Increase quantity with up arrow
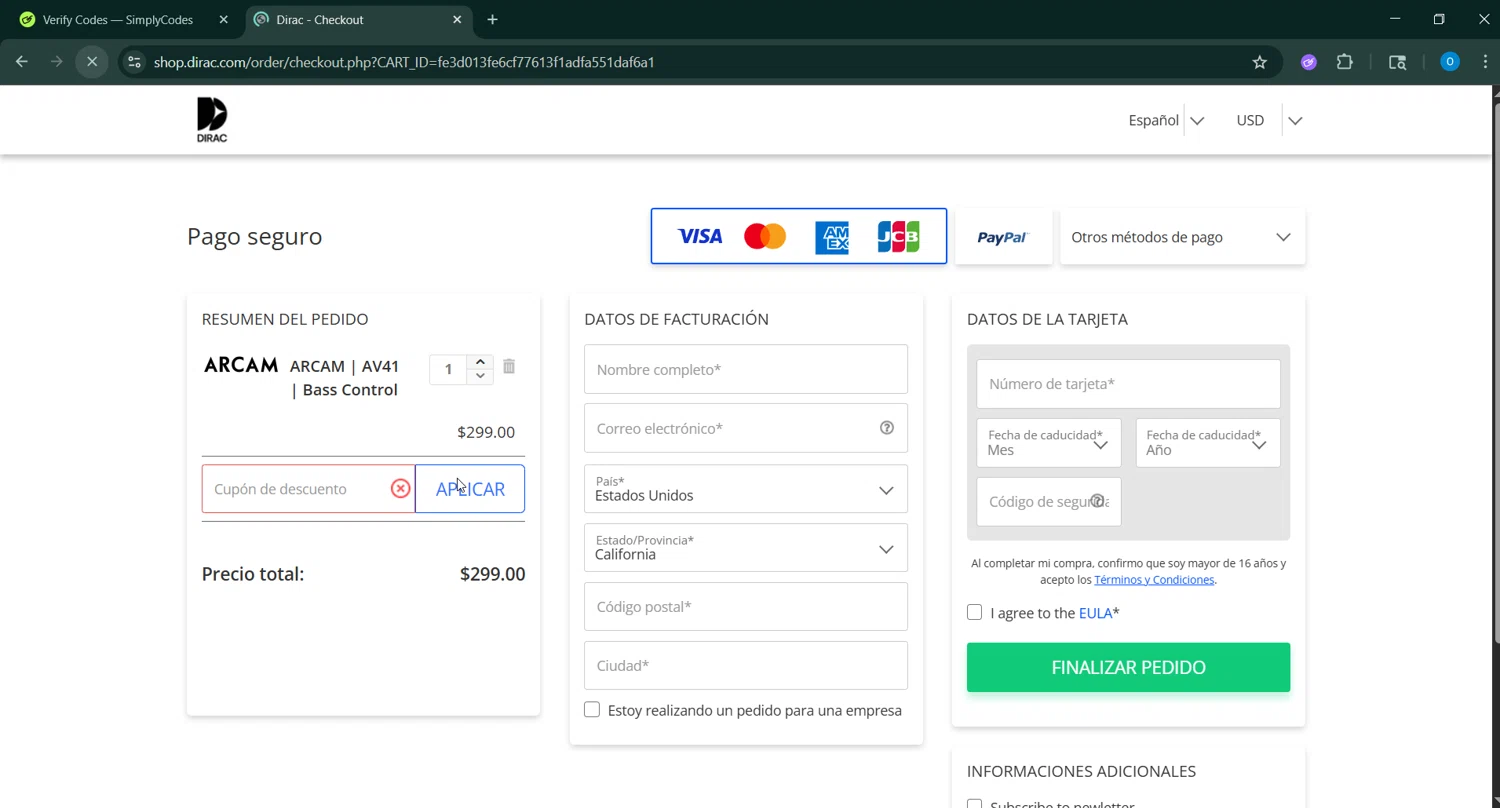 (481, 362)
